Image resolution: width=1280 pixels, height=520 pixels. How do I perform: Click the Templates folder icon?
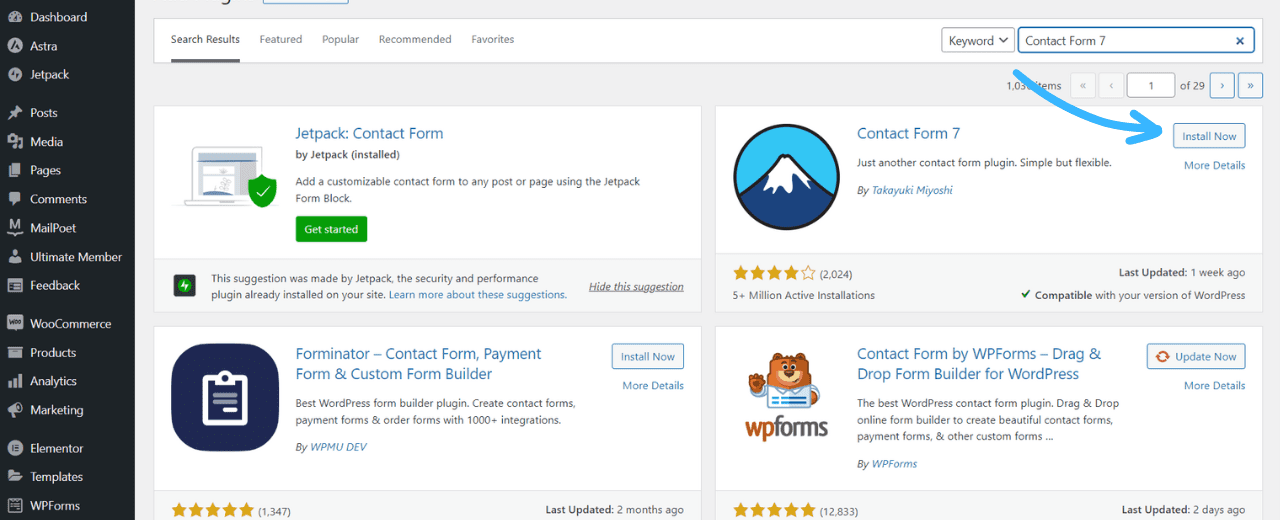[x=15, y=477]
